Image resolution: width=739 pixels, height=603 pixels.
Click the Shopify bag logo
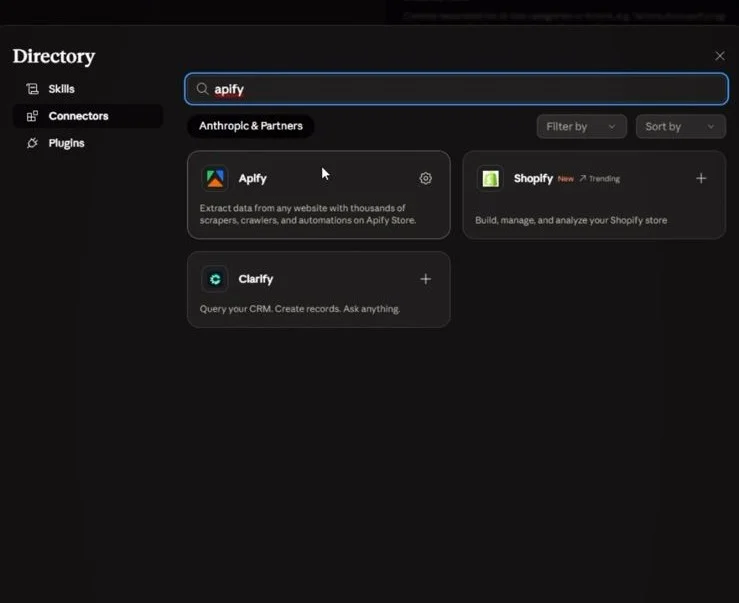pyautogui.click(x=491, y=178)
